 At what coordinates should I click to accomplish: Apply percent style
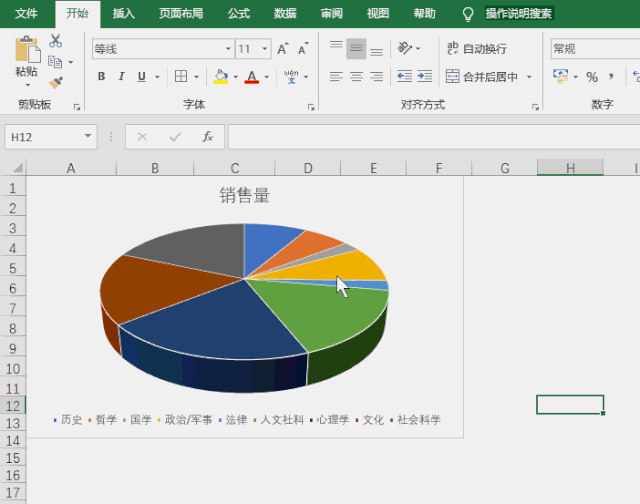point(592,77)
